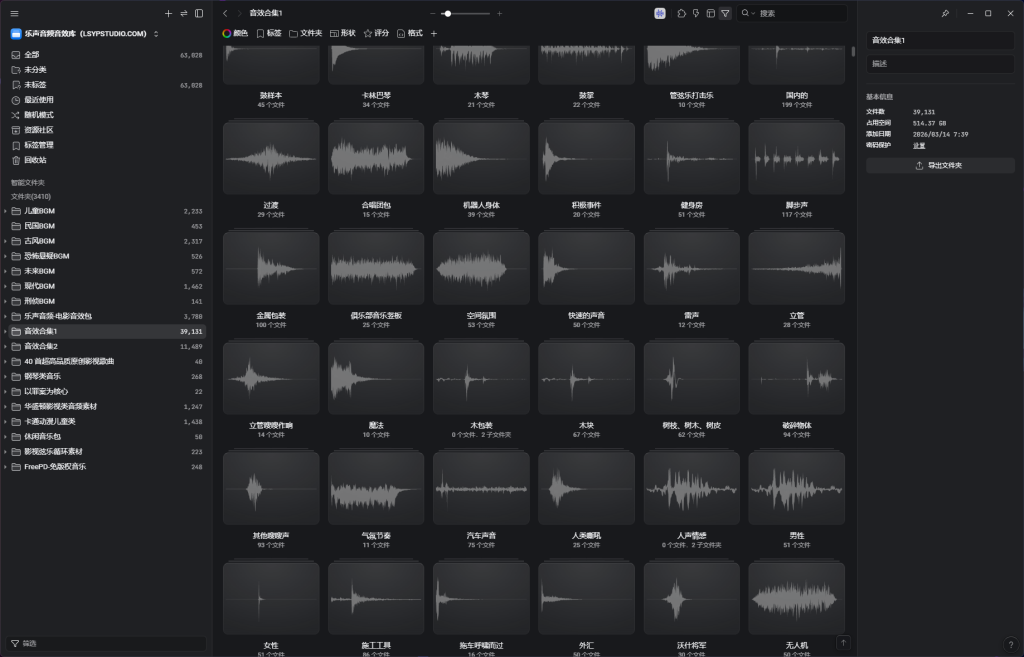Click the 导出文件夹 export button

coord(940,165)
